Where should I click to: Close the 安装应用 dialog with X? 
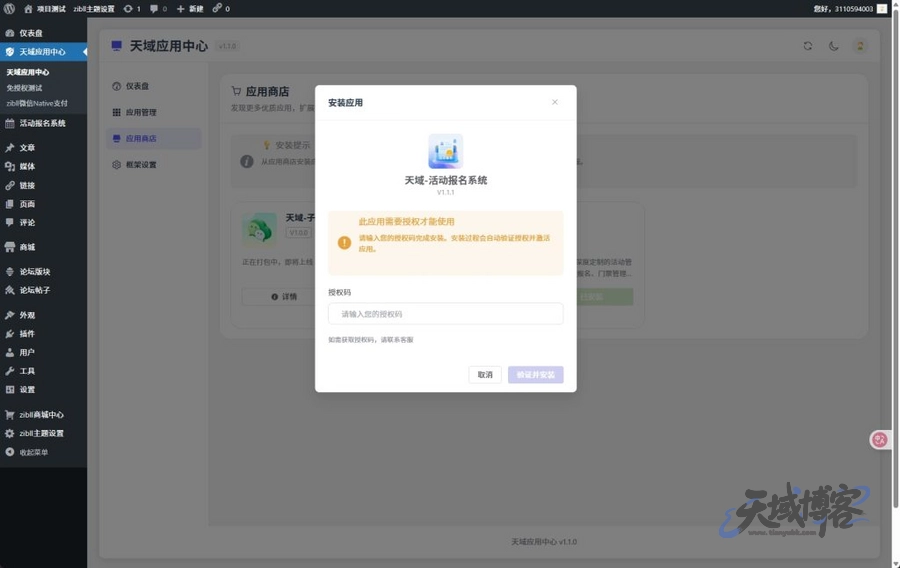(x=554, y=102)
